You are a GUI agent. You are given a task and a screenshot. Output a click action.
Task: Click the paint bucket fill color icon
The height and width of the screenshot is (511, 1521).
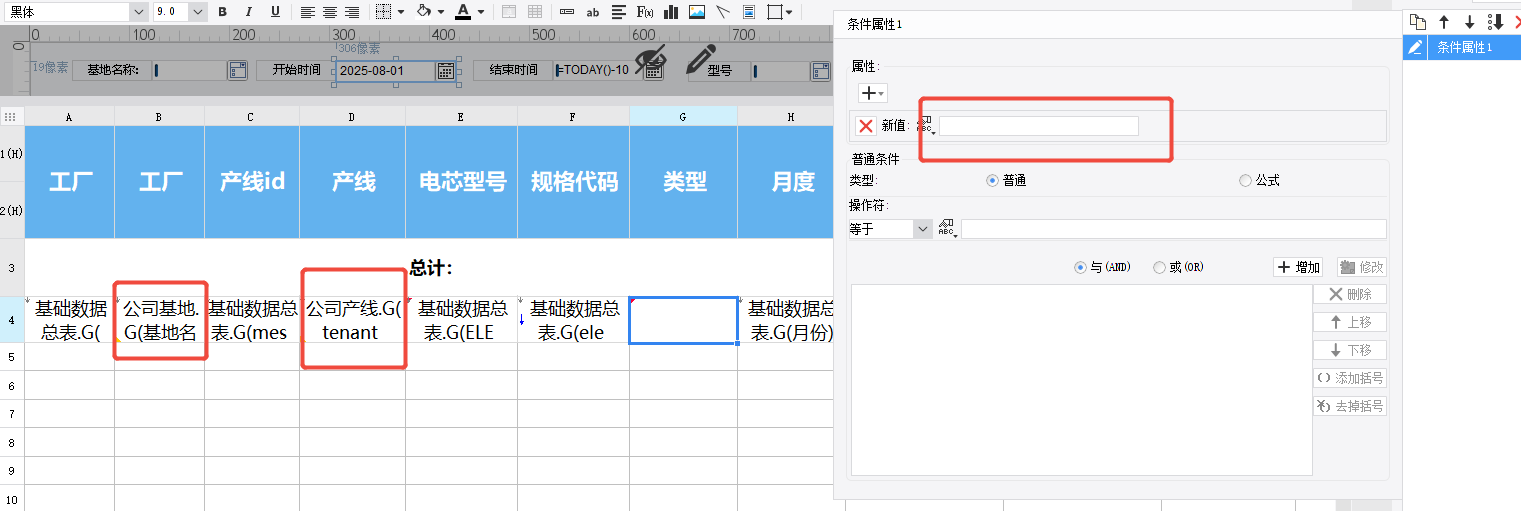(x=423, y=12)
